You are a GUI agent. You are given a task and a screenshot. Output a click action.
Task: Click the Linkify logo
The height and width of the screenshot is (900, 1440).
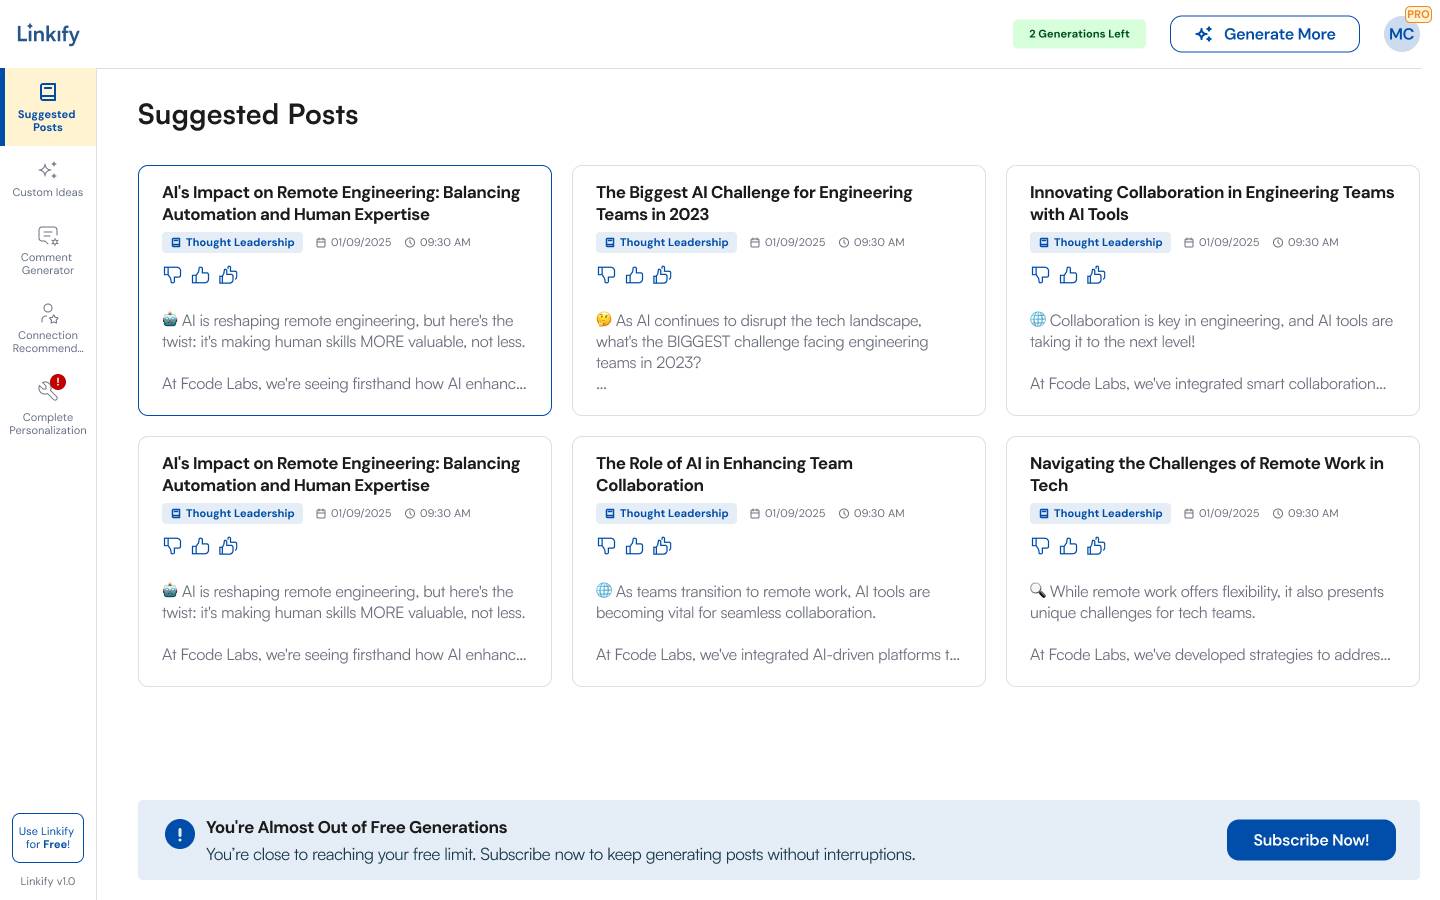click(x=48, y=34)
